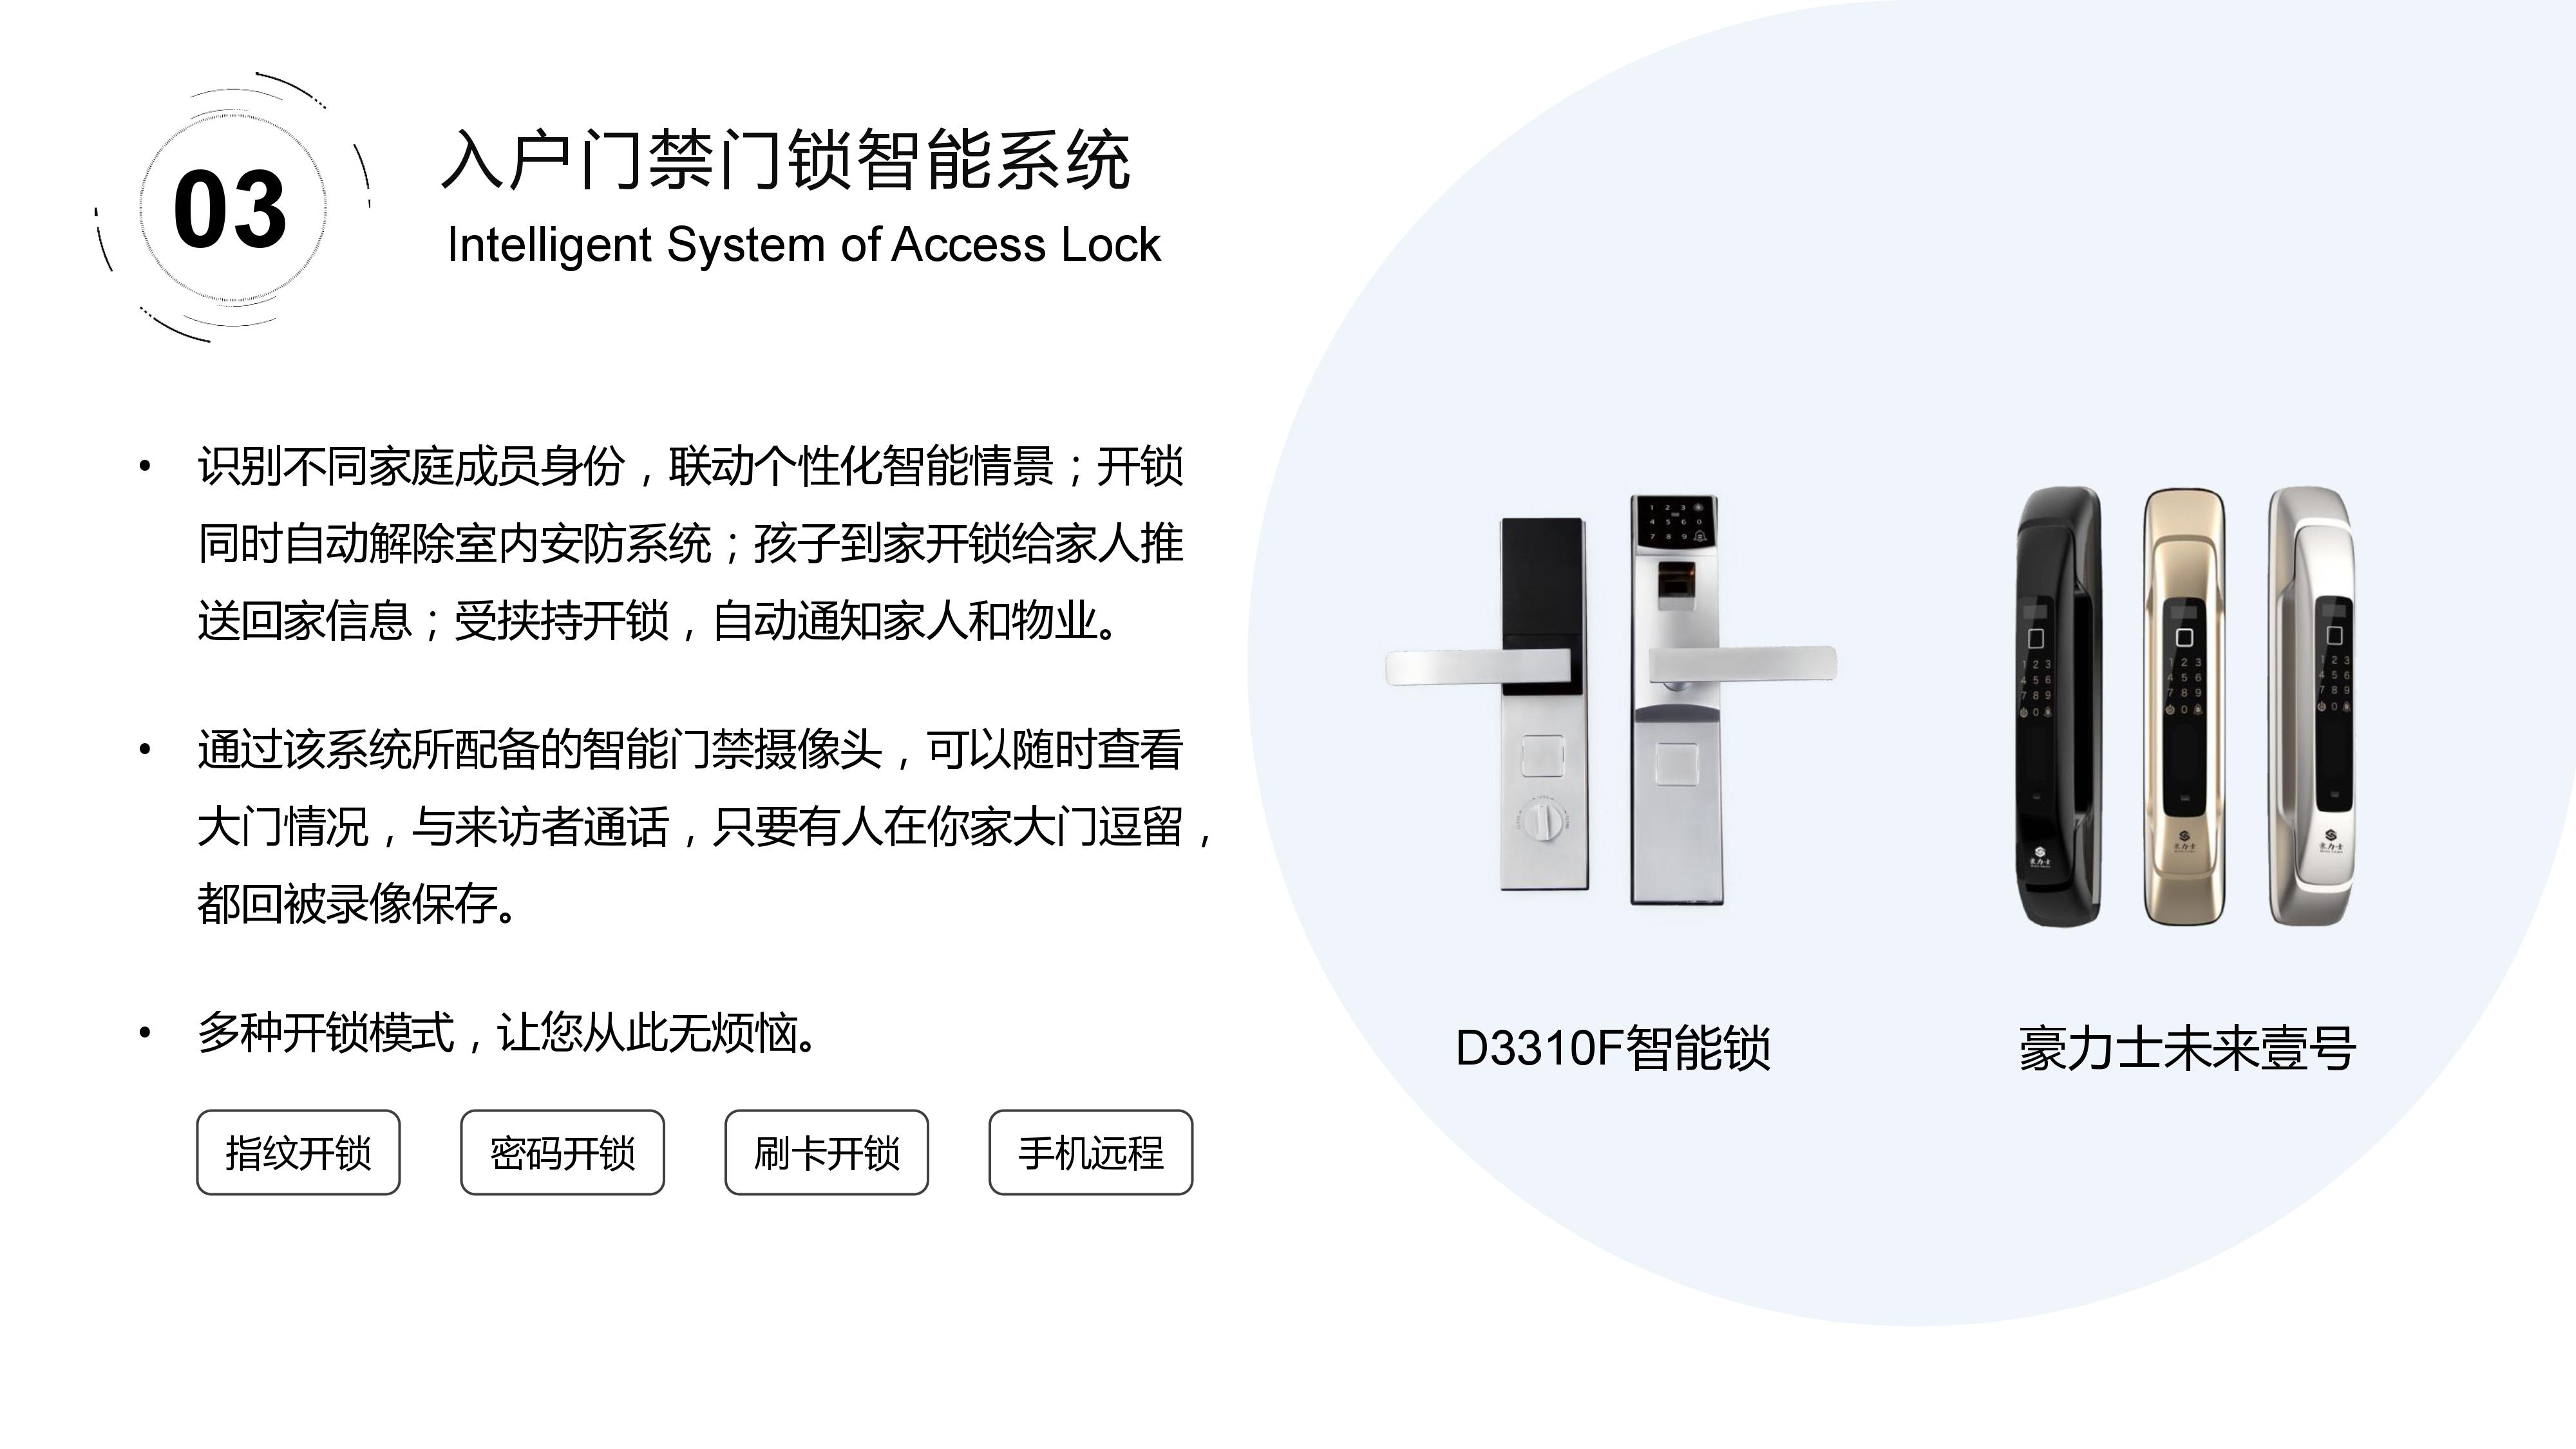Image resolution: width=2576 pixels, height=1449 pixels.
Task: Select the D3310F lock front panel with keypad
Action: click(x=1734, y=700)
